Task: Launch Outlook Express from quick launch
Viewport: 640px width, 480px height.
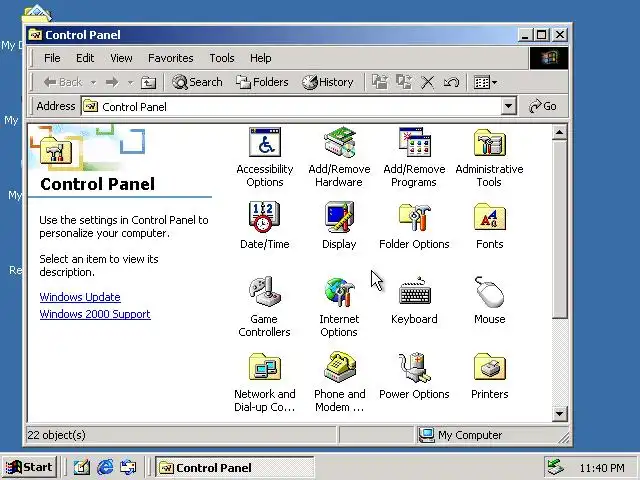Action: pos(128,467)
